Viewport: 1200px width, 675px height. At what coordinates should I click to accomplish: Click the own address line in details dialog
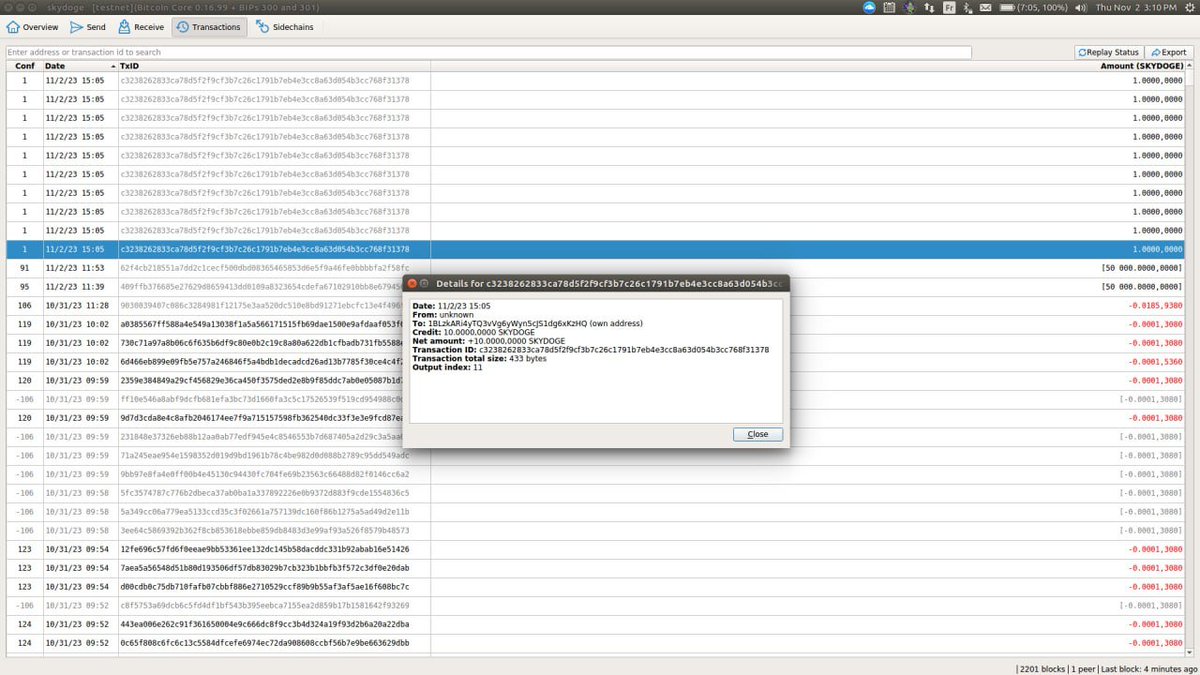[528, 323]
